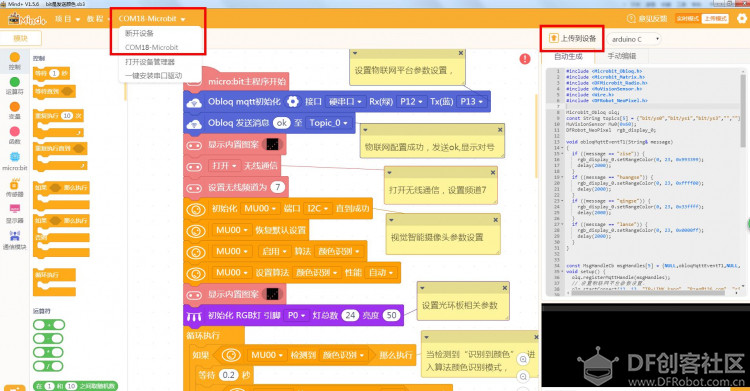Click pattern swatch on second 显示内置图案 block
The width and height of the screenshot is (750, 391).
(273, 294)
